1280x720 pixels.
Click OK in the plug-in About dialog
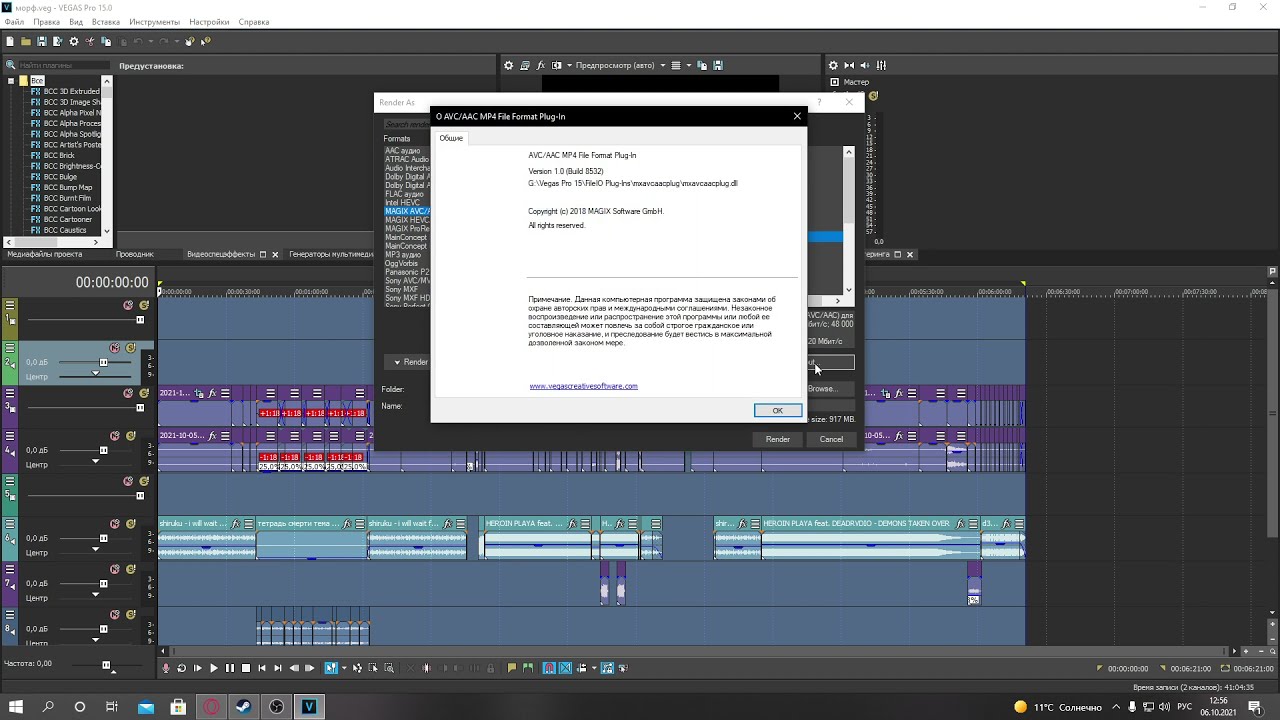click(x=777, y=410)
